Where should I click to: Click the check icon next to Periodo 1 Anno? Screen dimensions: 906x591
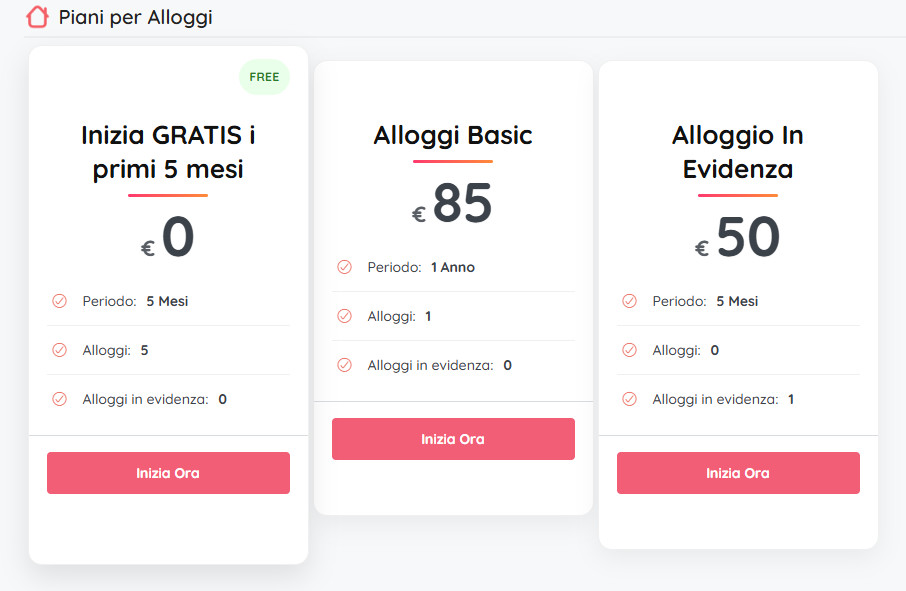344,267
